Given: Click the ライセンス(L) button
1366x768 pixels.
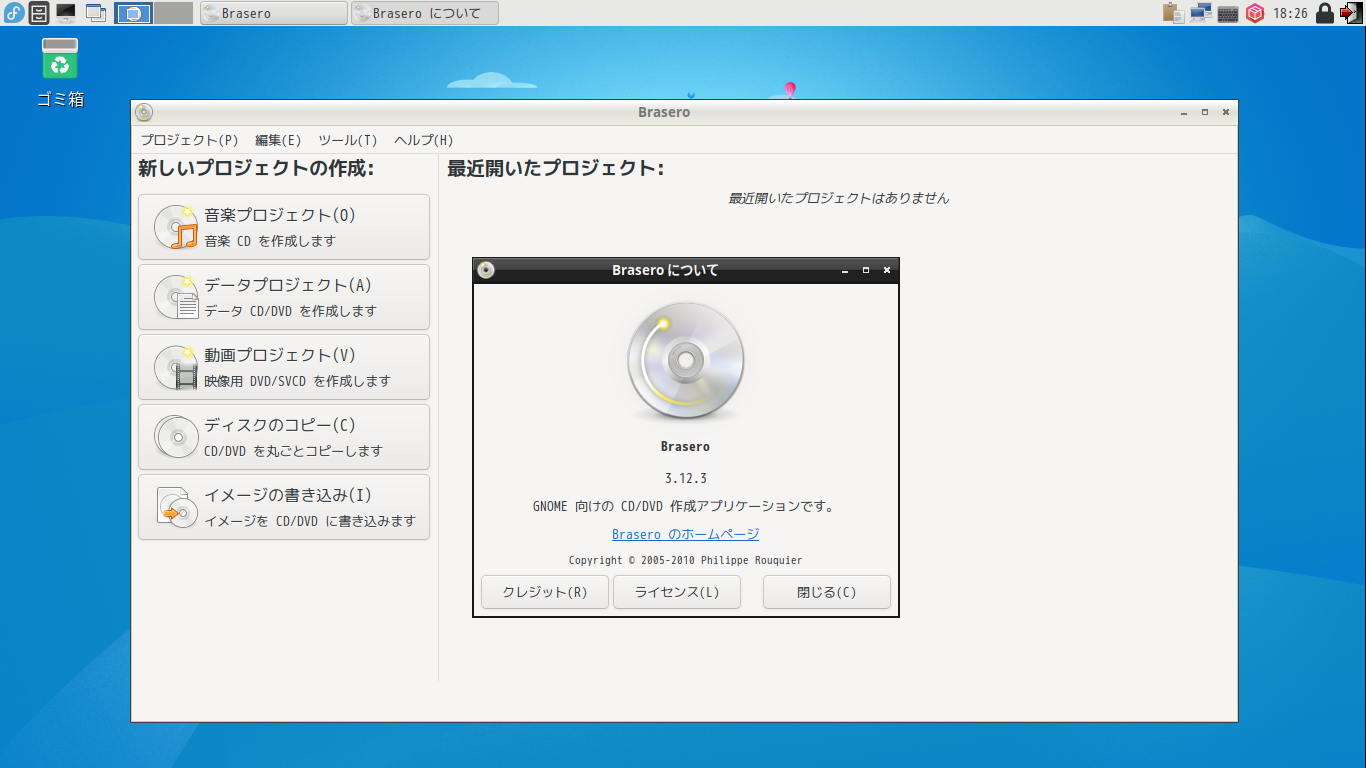Looking at the screenshot, I should 677,592.
